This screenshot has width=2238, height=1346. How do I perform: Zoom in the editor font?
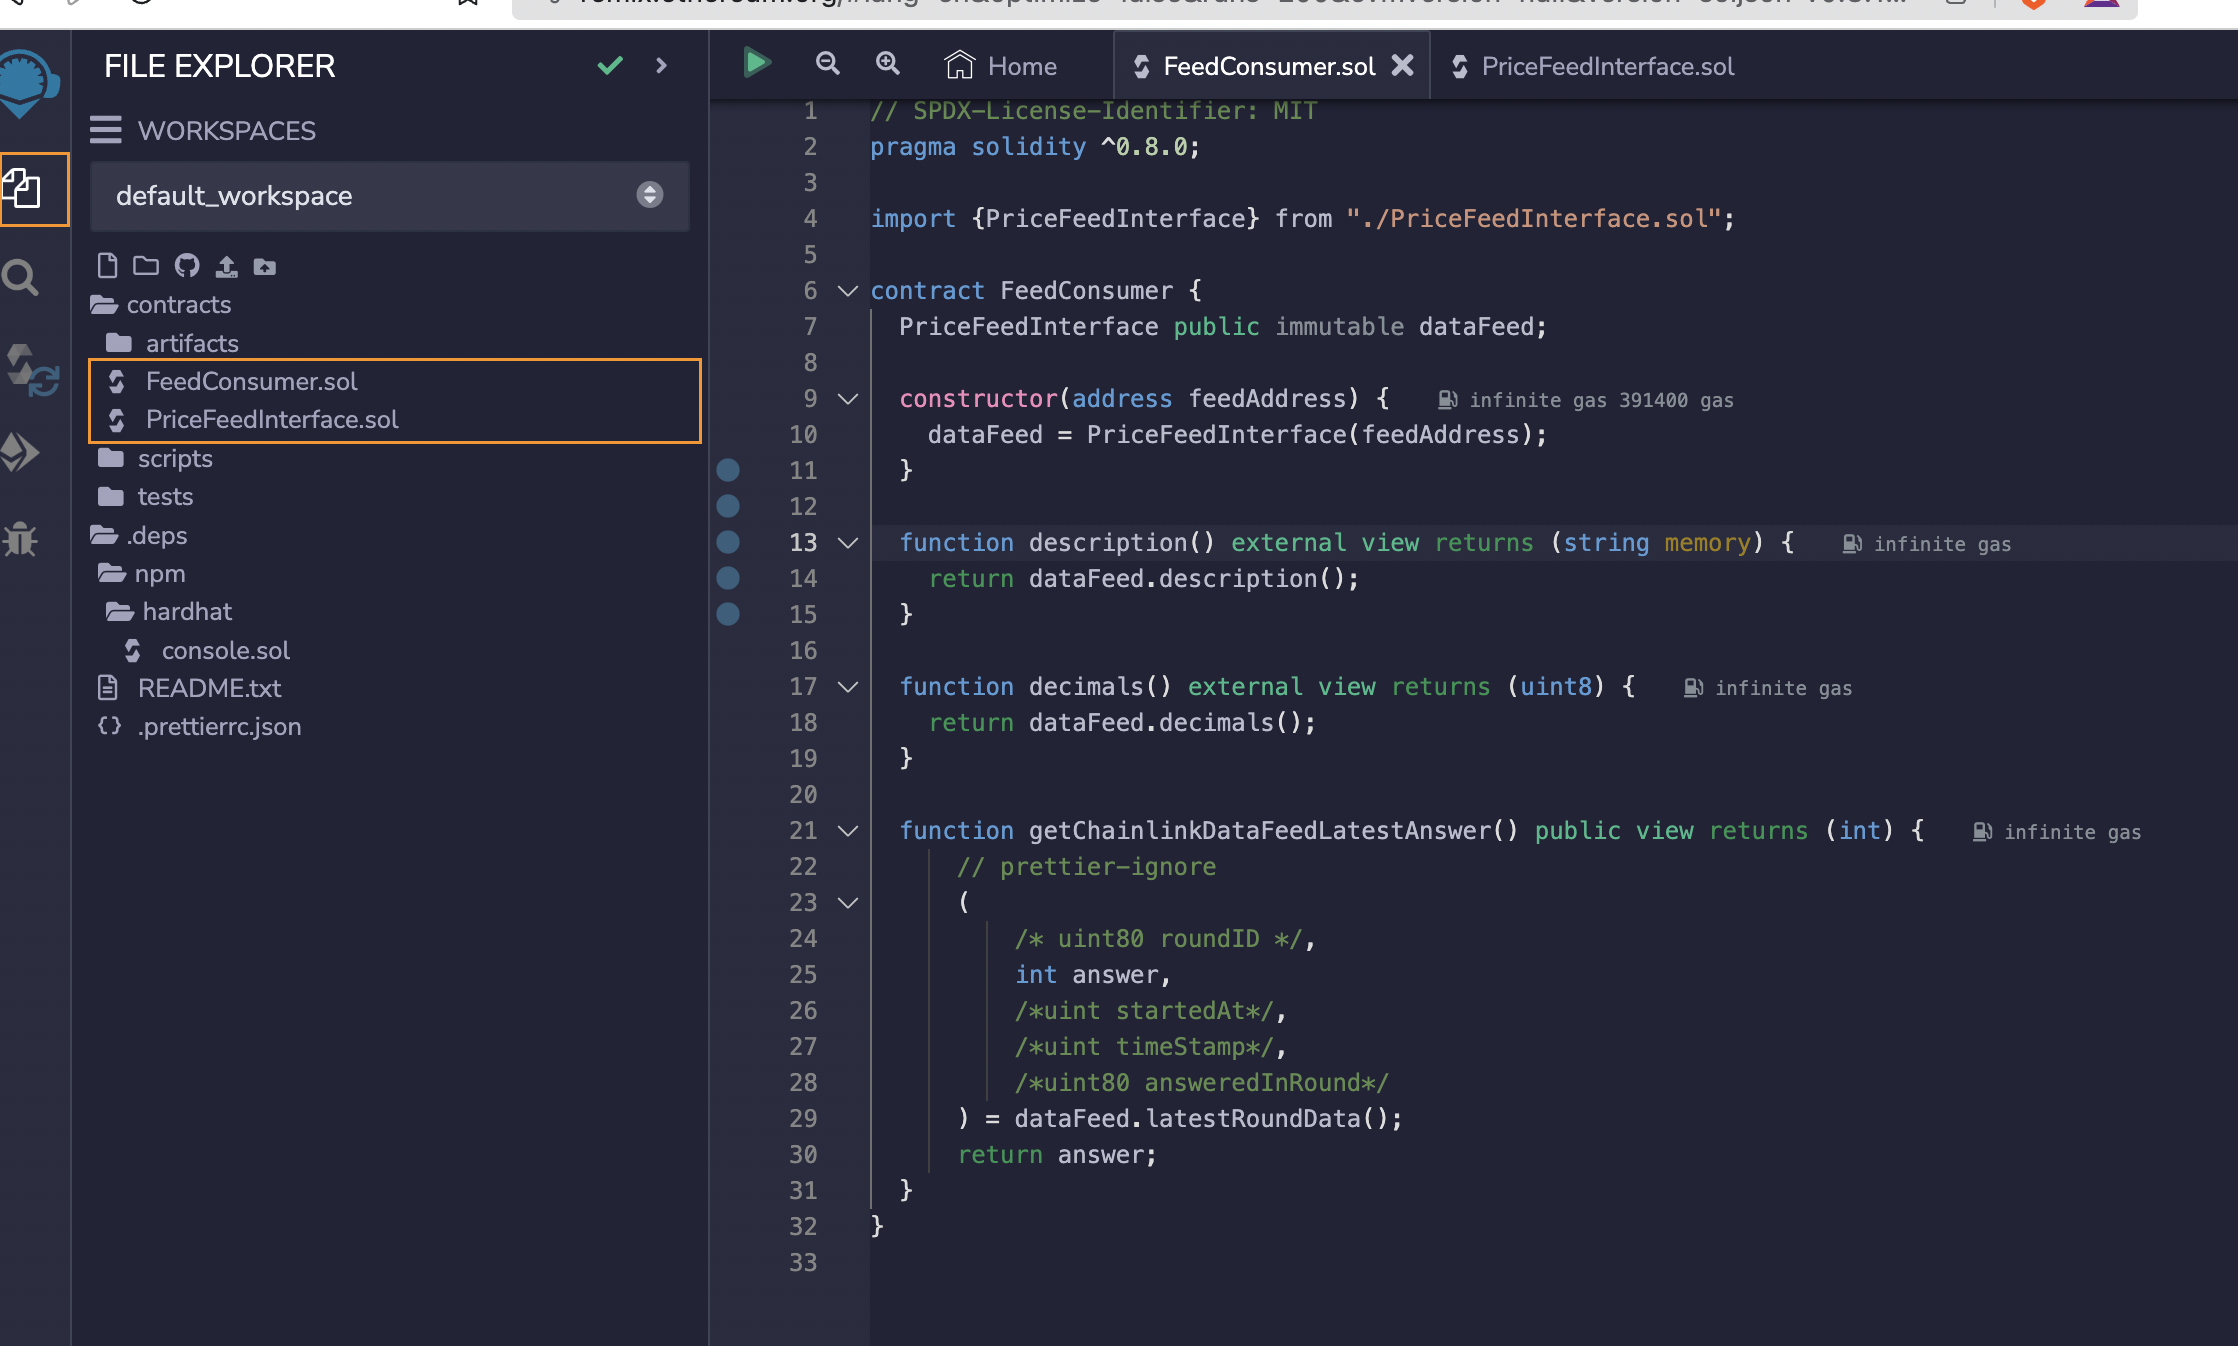[887, 64]
